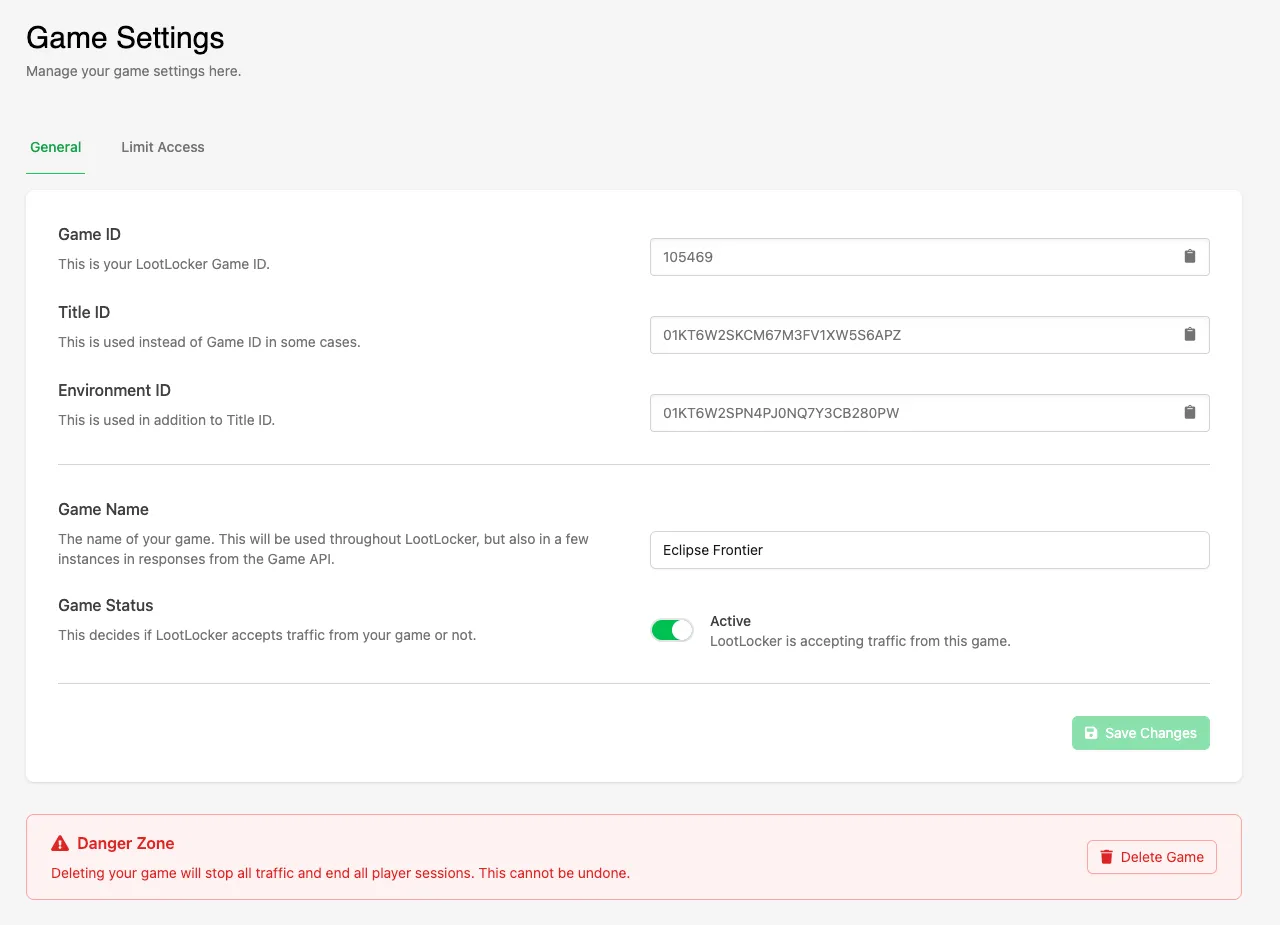This screenshot has height=925, width=1280.
Task: Click the Active status label
Action: [x=730, y=621]
